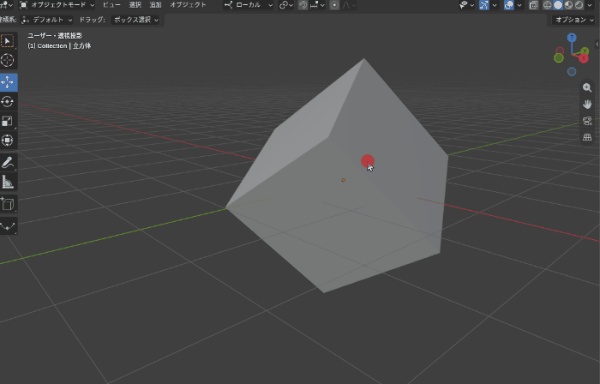
Task: Open the ローカル transform orientation dropdown
Action: [249, 5]
